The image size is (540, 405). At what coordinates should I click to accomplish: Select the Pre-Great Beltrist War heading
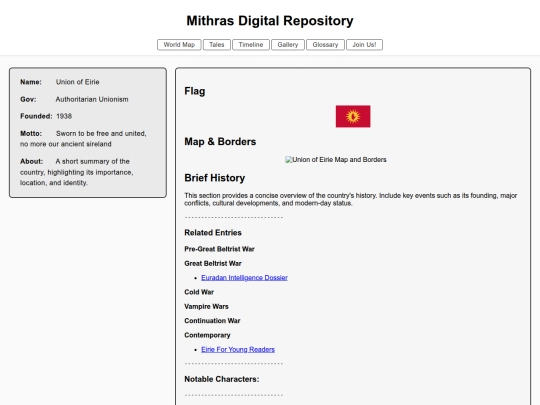[219, 249]
